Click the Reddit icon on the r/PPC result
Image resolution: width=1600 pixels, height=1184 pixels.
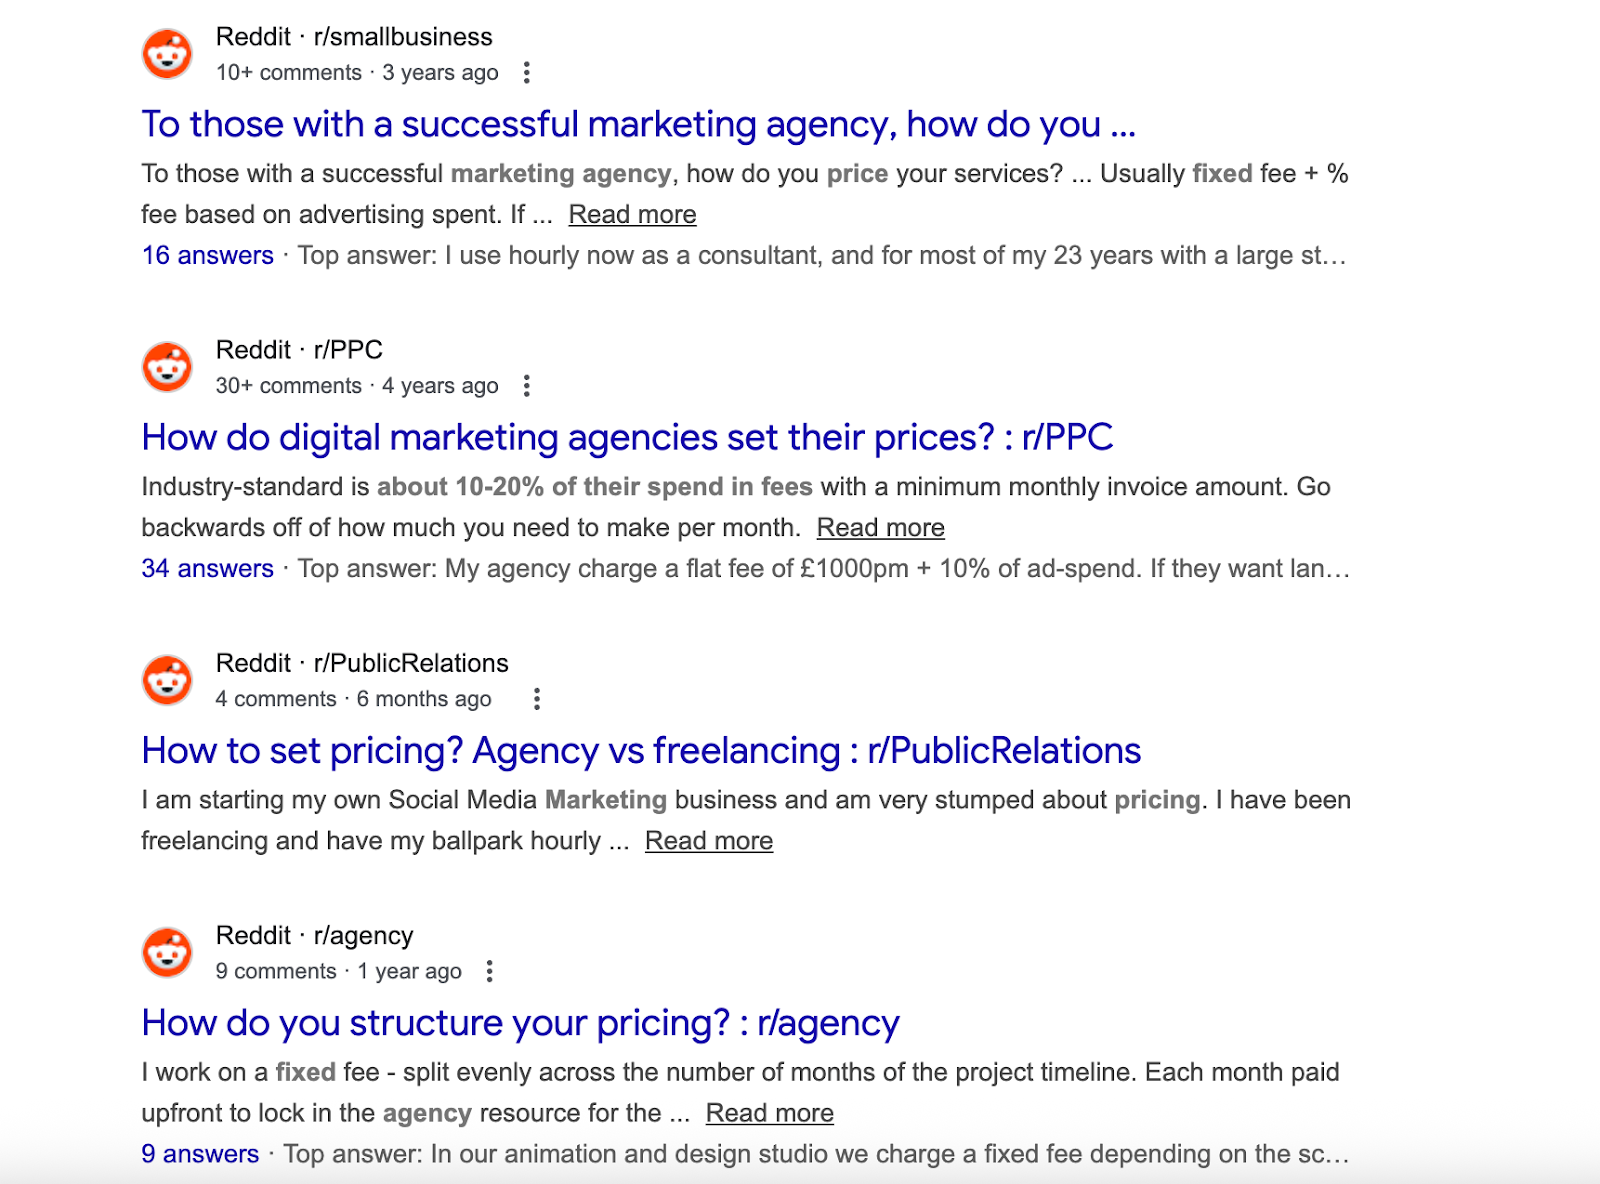(x=168, y=366)
